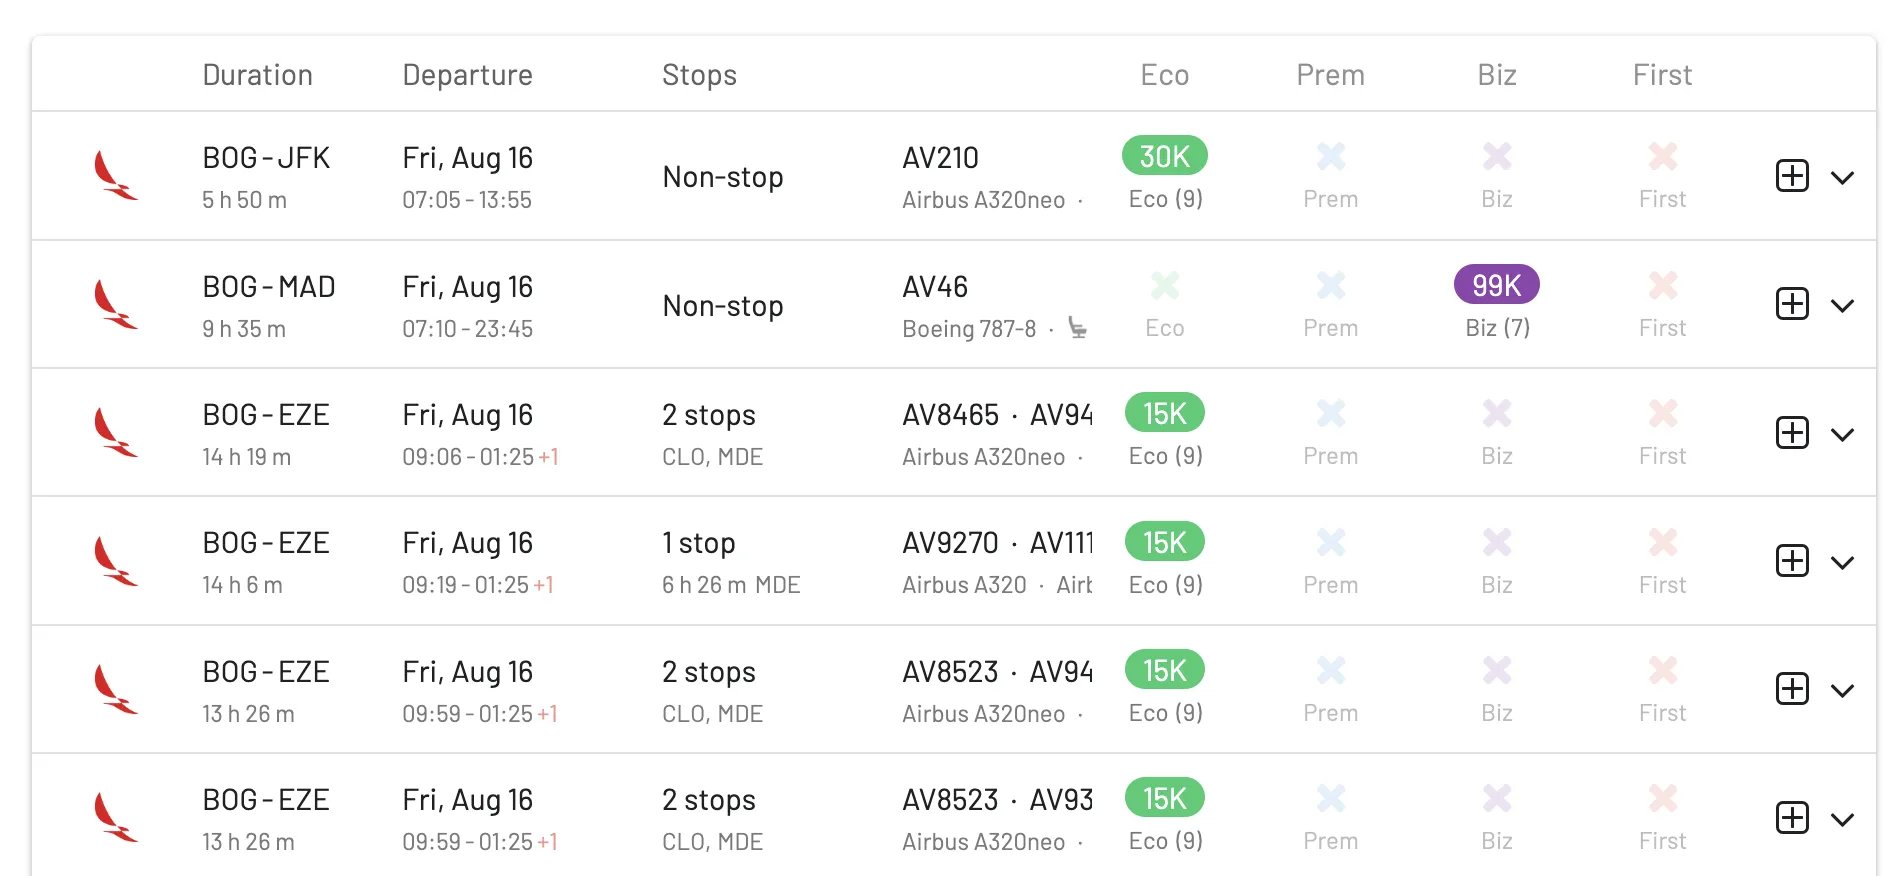Click the Avianca logo on BOG-JFK row
Viewport: 1900px width, 876px height.
[115, 175]
